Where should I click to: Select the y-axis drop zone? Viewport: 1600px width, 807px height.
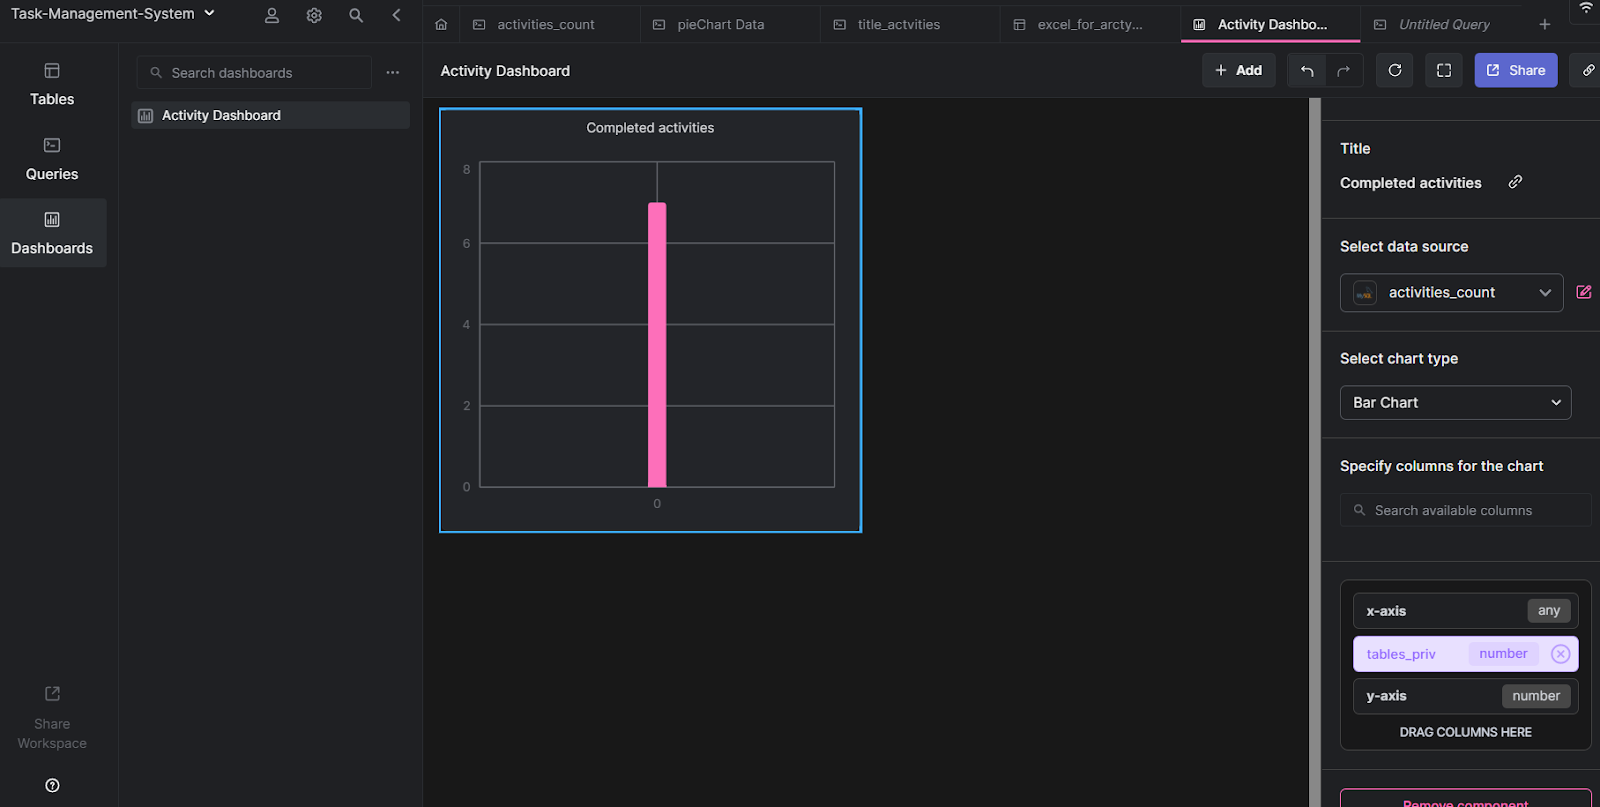pyautogui.click(x=1465, y=696)
